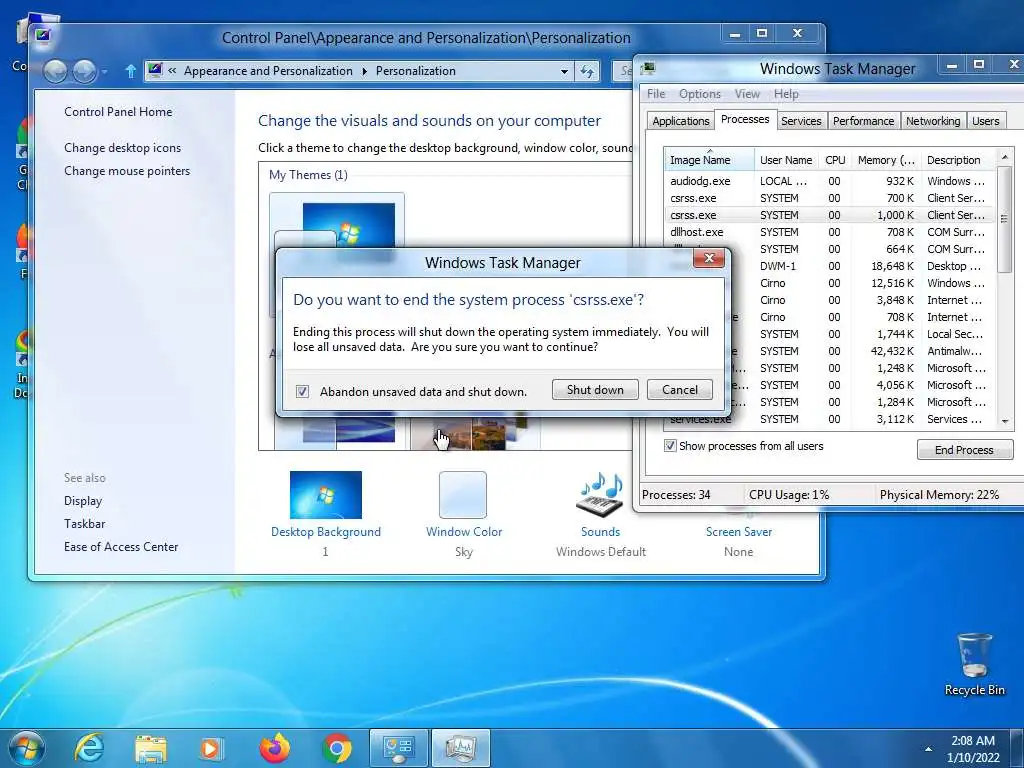Expand the breadcrumb arrow after Appearance and Personalization
Image resolution: width=1024 pixels, height=768 pixels.
pos(364,71)
